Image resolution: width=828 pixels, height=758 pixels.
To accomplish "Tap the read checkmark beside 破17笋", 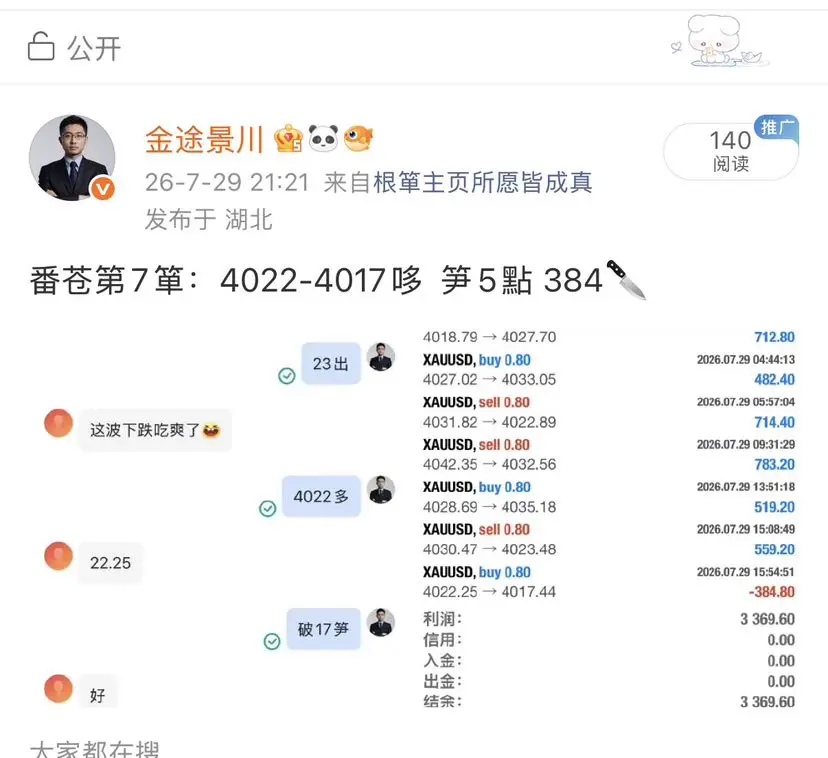I will point(272,641).
